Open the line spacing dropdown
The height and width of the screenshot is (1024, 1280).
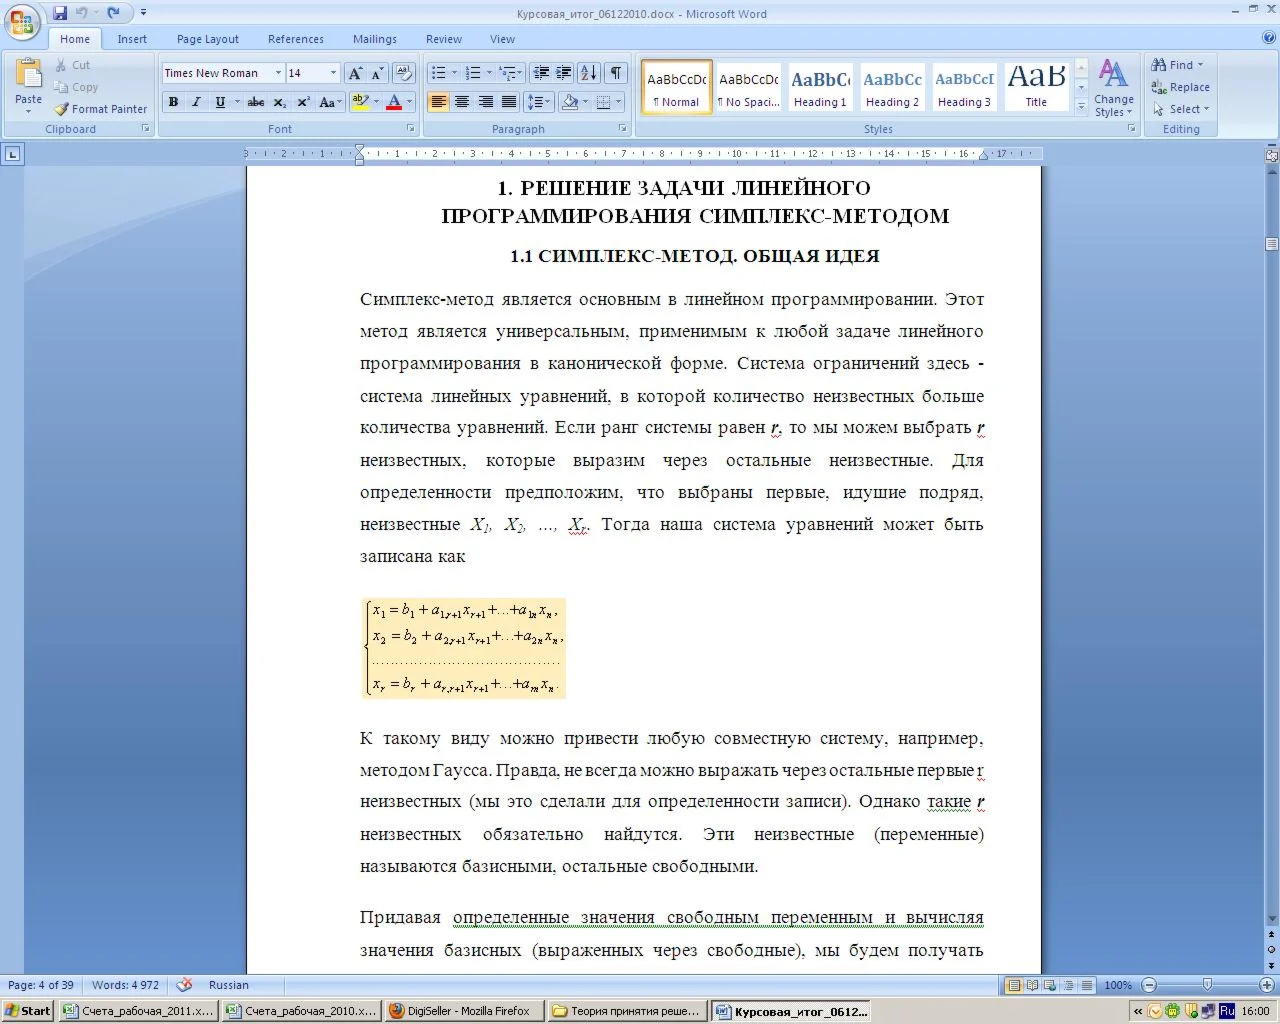tap(540, 102)
